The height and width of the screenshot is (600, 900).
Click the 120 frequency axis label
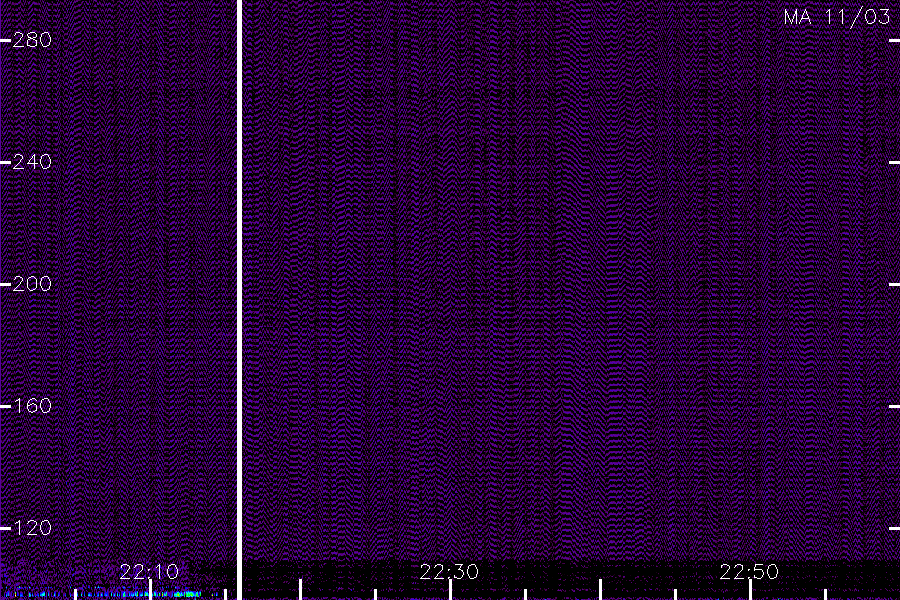32,528
